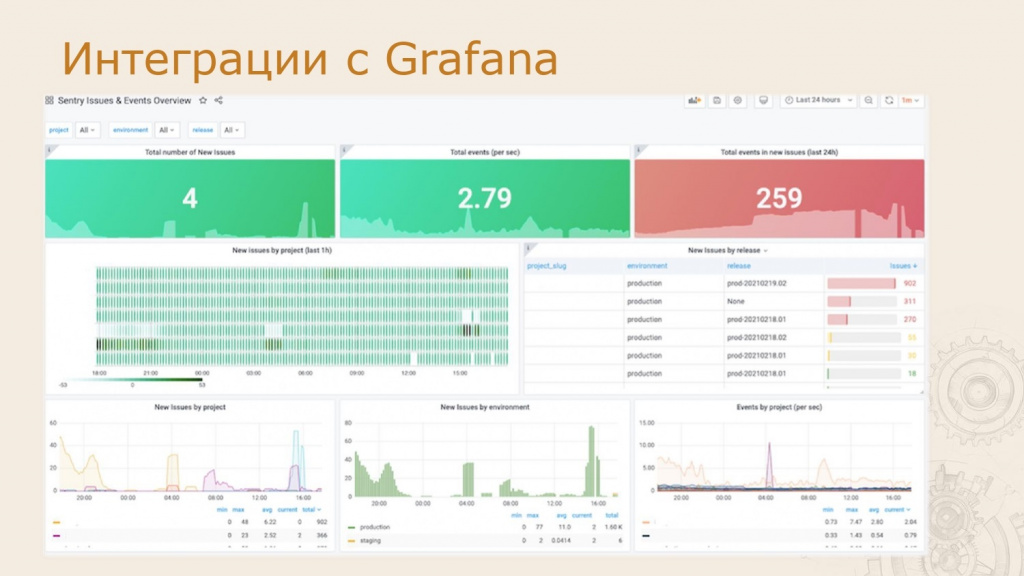Click the orange swatch in Events by project legend

coord(646,522)
